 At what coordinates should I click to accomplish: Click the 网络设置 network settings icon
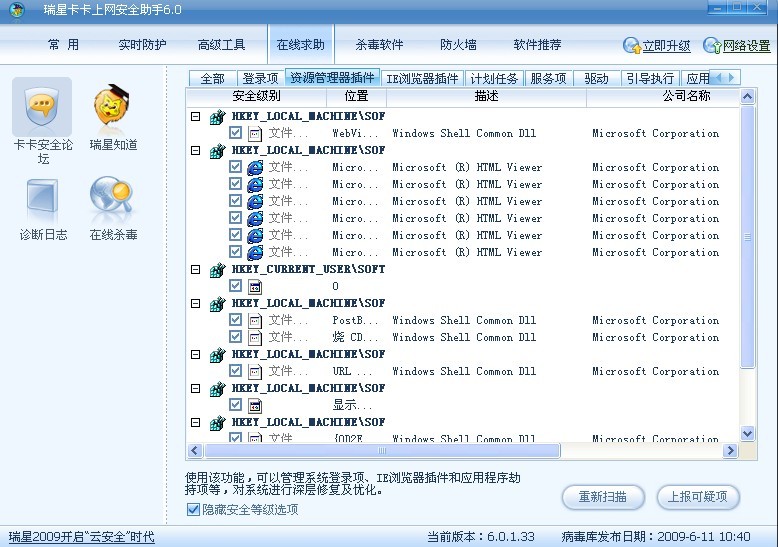(712, 46)
